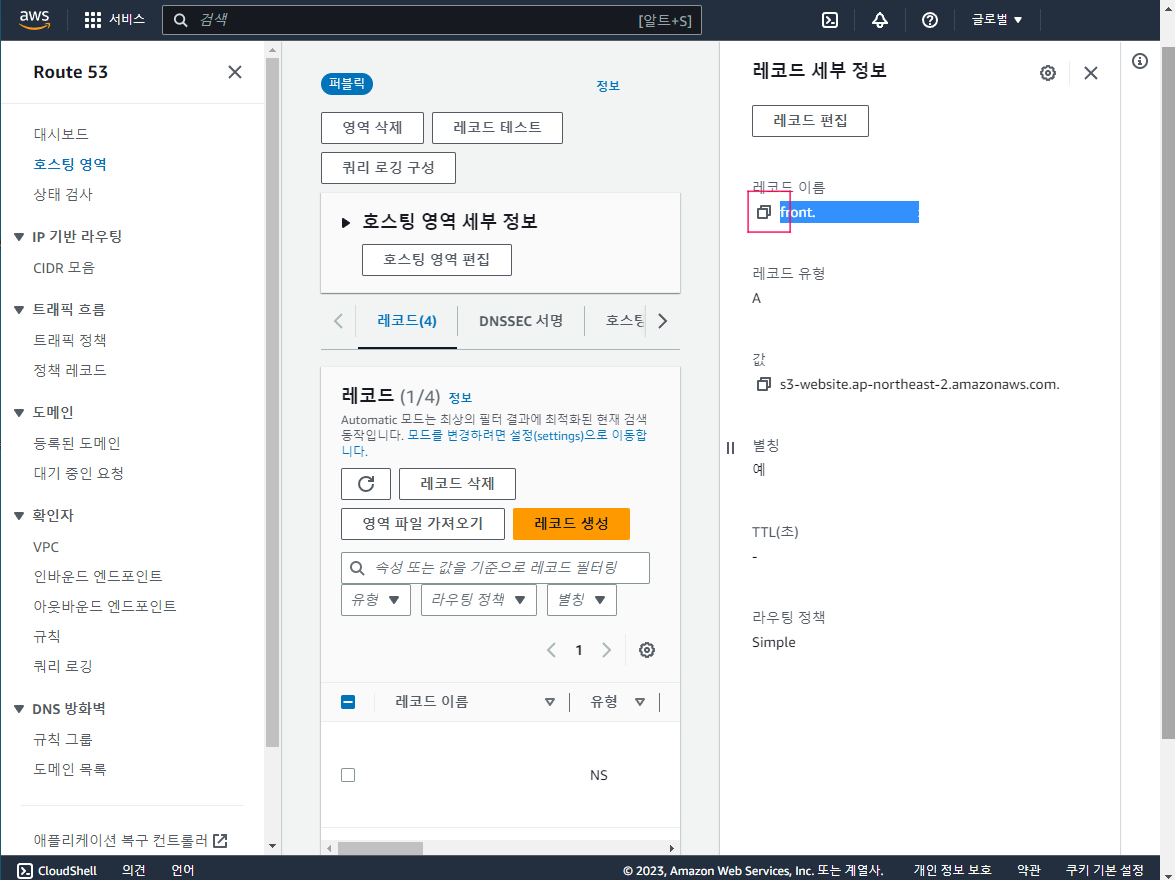Open record table preferences gear
This screenshot has width=1175, height=880.
[647, 650]
